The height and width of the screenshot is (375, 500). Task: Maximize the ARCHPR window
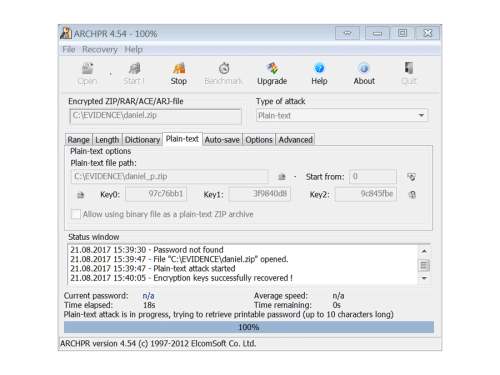click(402, 33)
